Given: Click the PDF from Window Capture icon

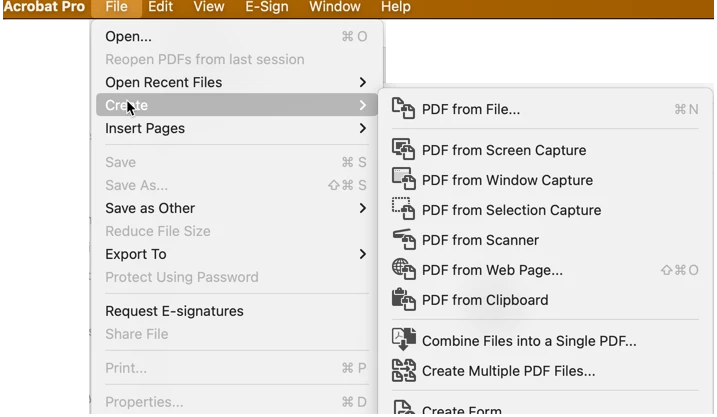Looking at the screenshot, I should 403,179.
